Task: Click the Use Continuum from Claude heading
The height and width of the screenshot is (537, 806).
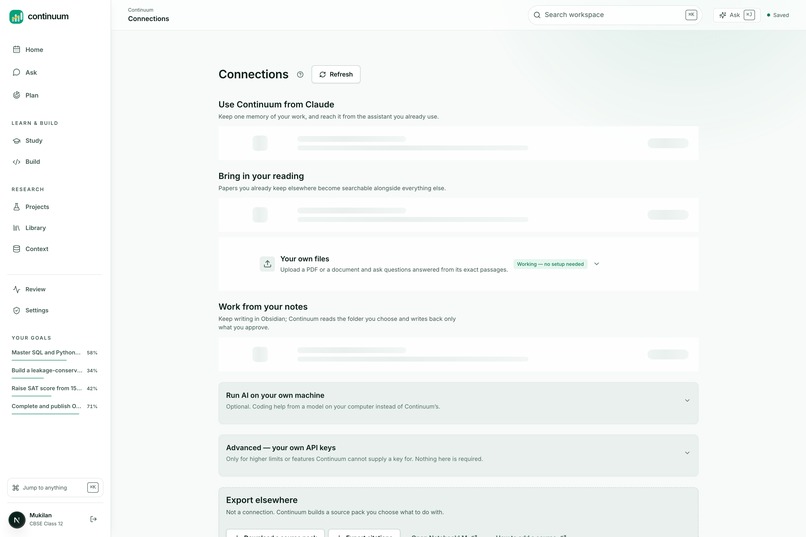Action: [x=276, y=104]
